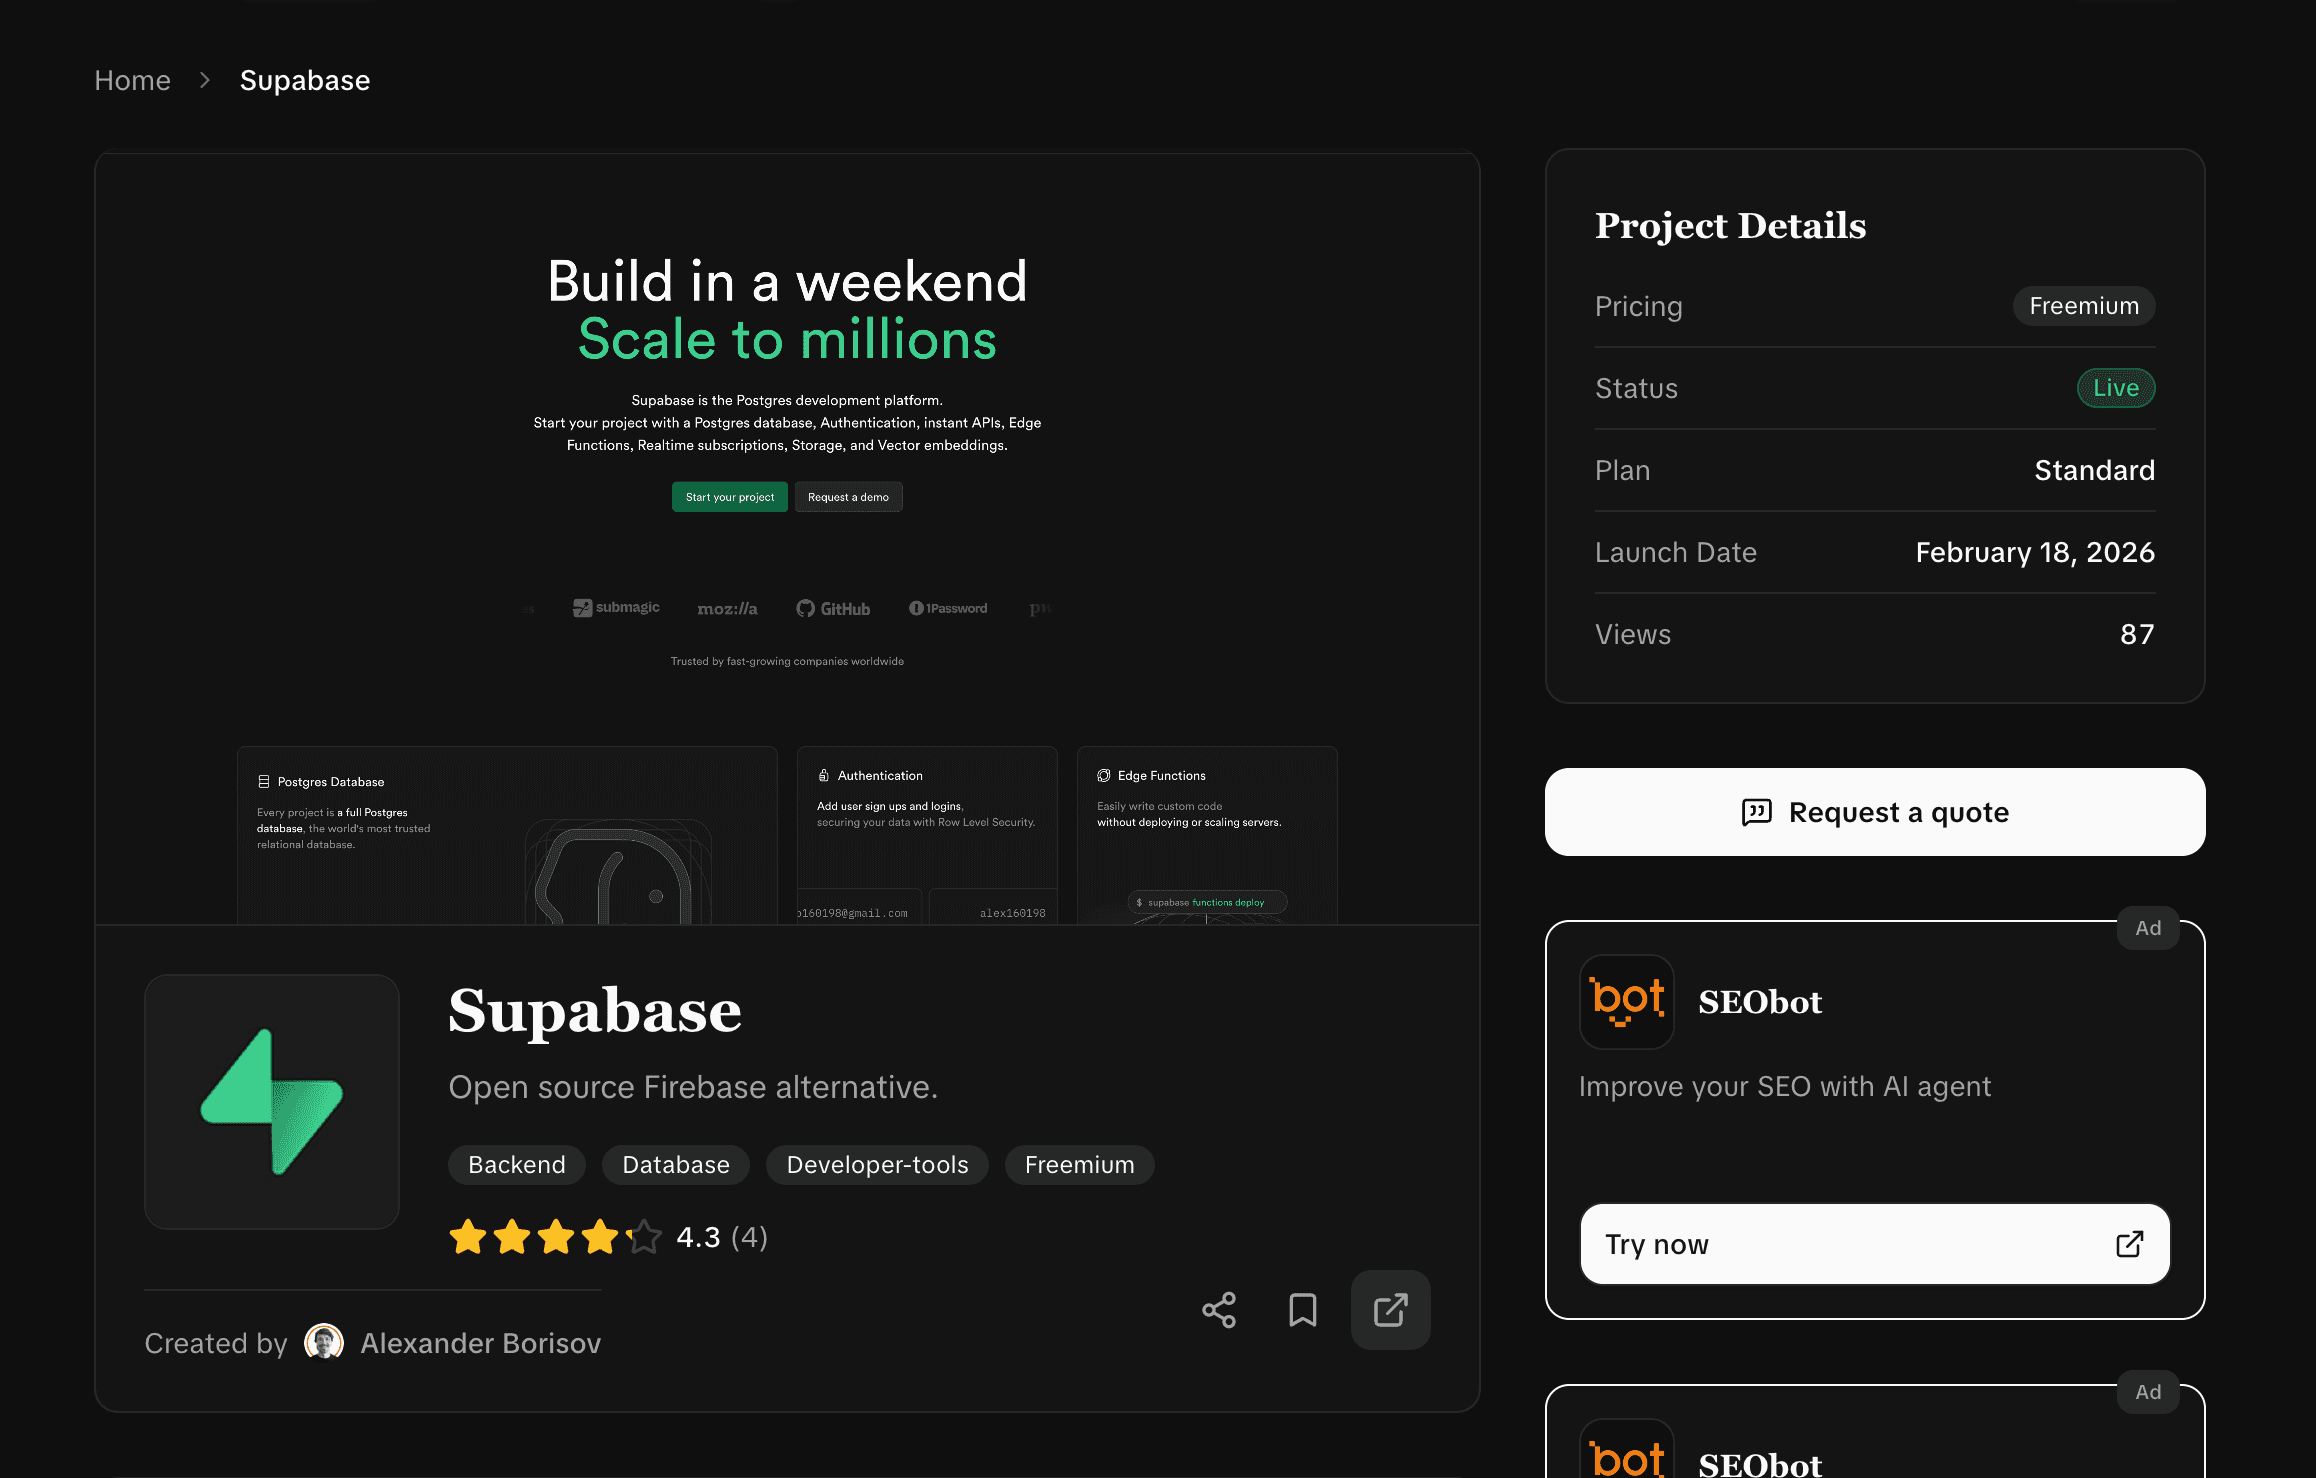Open the Supabase site preview screenshot
The width and height of the screenshot is (2316, 1478).
pyautogui.click(x=787, y=539)
